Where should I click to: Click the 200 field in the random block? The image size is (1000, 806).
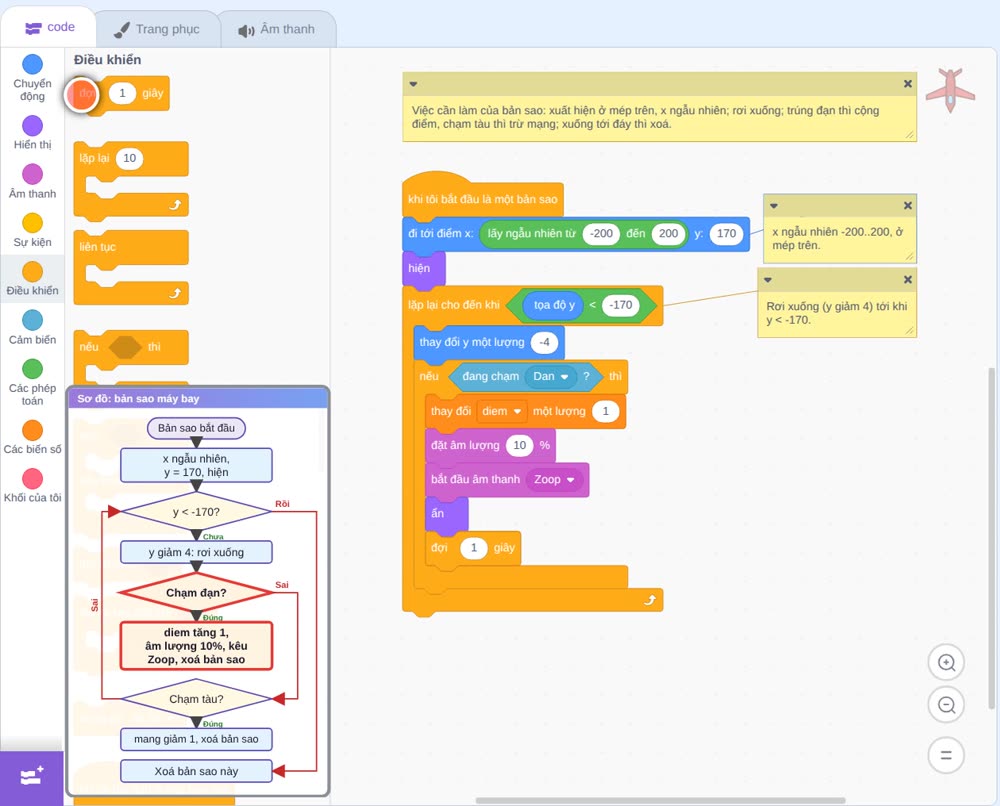668,233
